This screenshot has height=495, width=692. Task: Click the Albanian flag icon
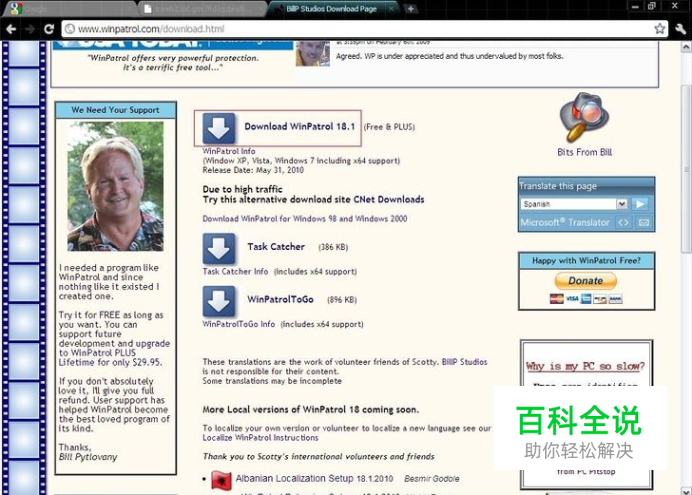coord(221,480)
